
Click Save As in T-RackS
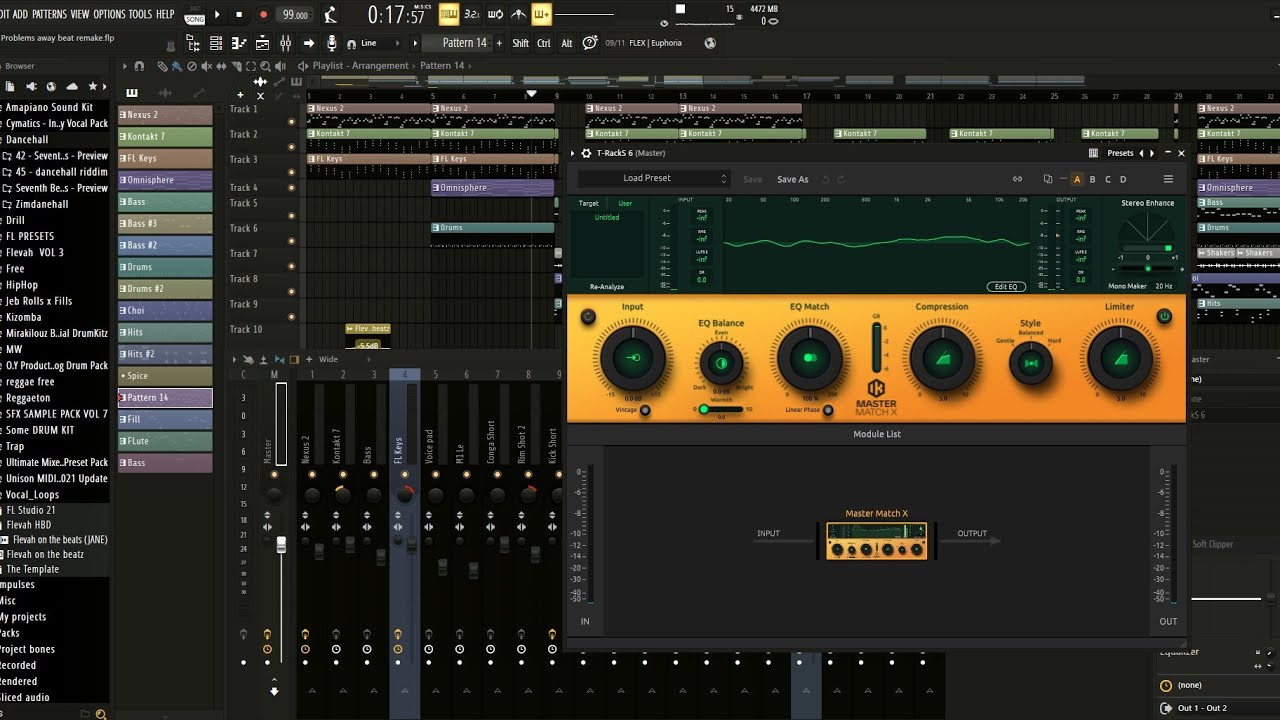click(793, 179)
